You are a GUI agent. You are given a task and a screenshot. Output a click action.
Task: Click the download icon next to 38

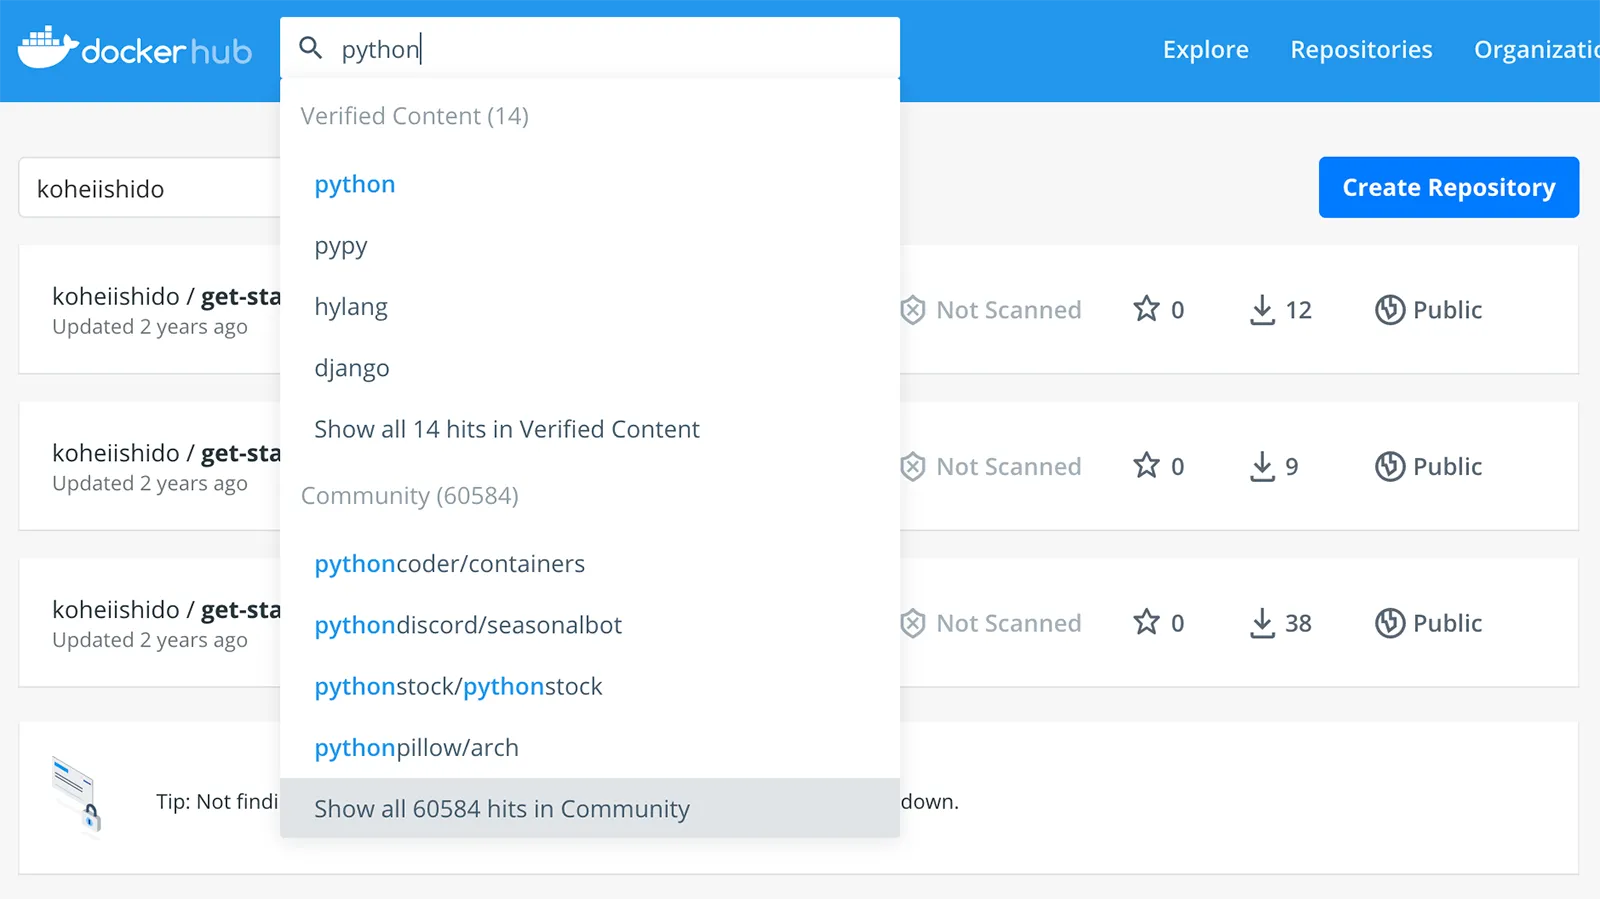coord(1262,623)
